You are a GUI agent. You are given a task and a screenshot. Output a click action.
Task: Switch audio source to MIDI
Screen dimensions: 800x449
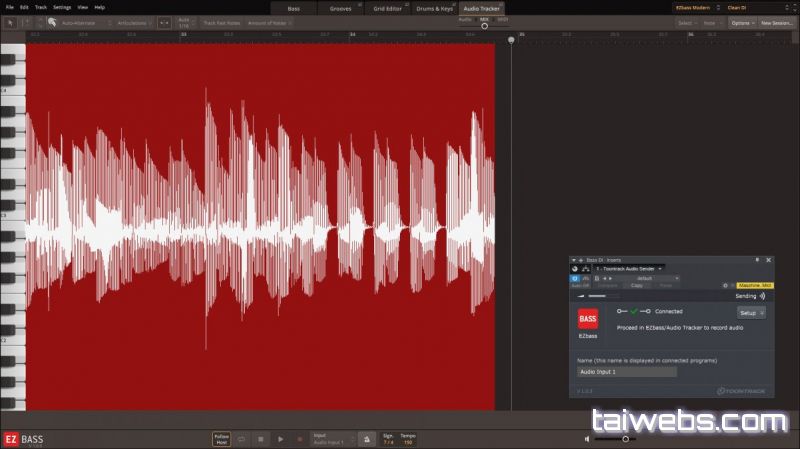[x=502, y=18]
